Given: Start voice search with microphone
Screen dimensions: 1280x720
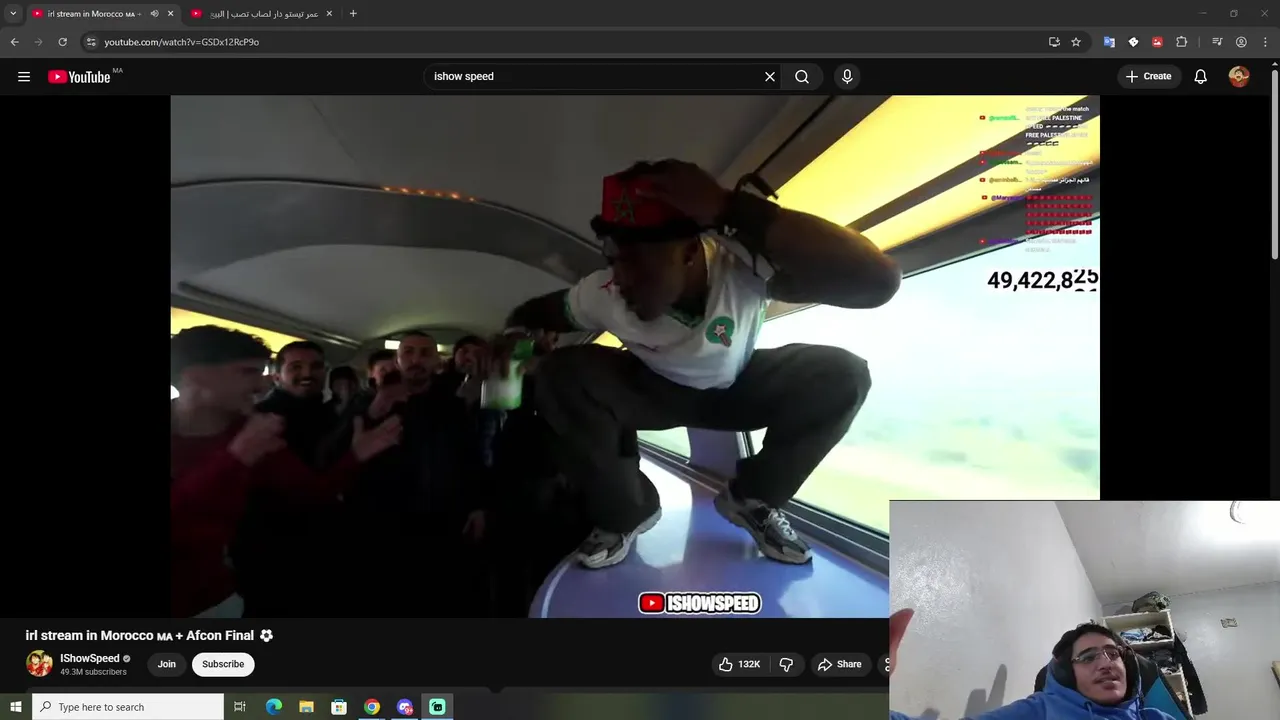Looking at the screenshot, I should [847, 77].
